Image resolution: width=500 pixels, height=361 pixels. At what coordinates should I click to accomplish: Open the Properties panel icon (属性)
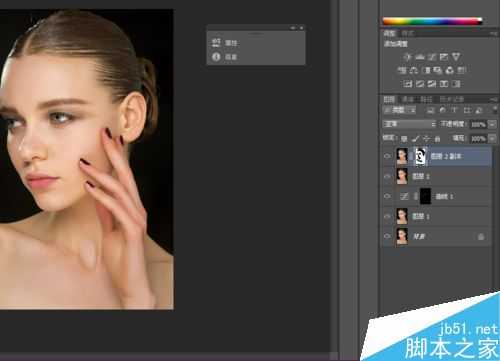(216, 43)
